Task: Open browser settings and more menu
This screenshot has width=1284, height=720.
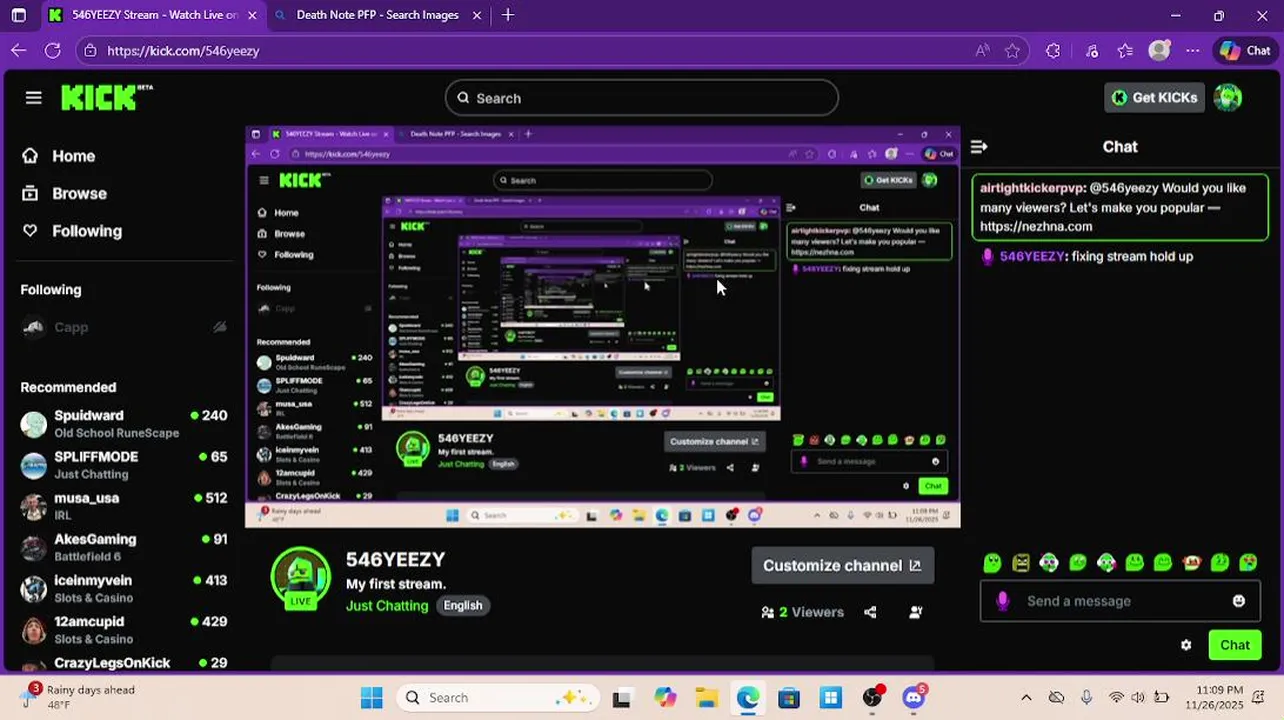Action: pos(1192,51)
